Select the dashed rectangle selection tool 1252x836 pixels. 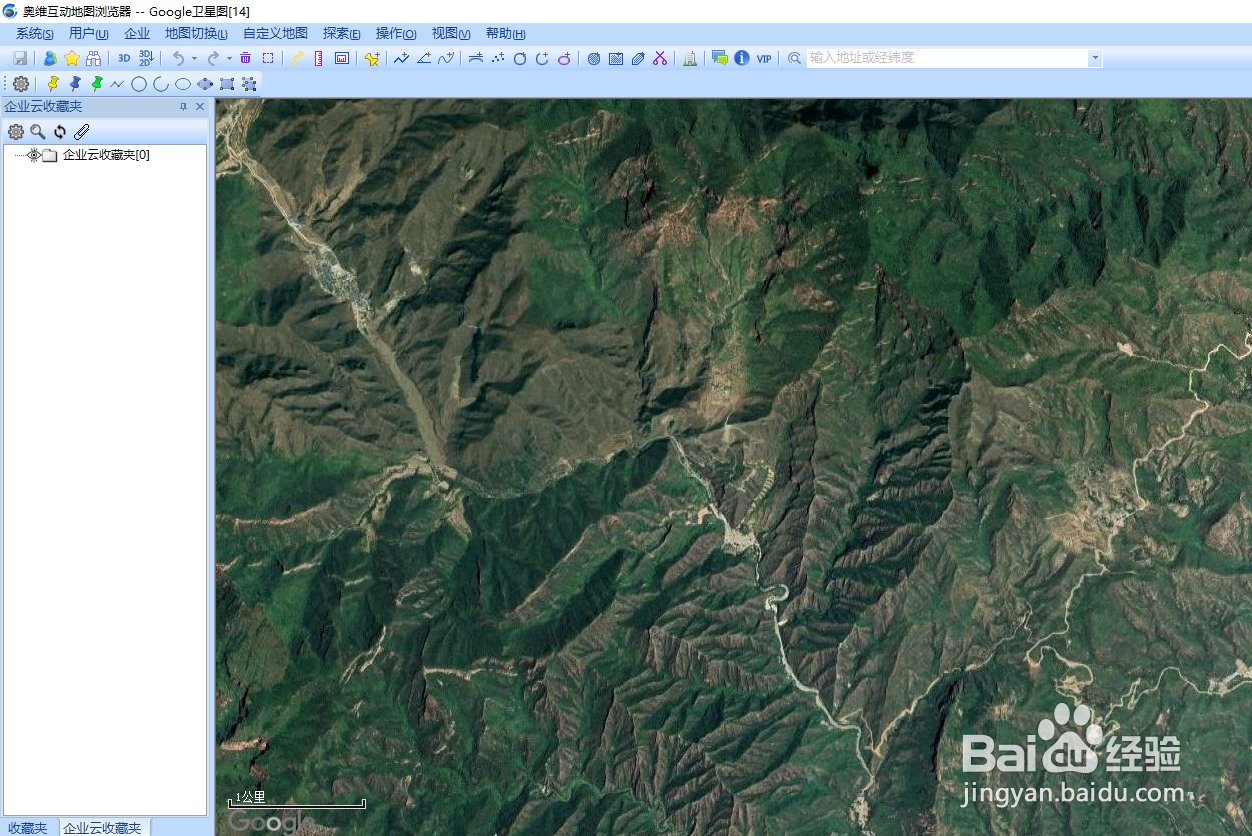pyautogui.click(x=268, y=59)
